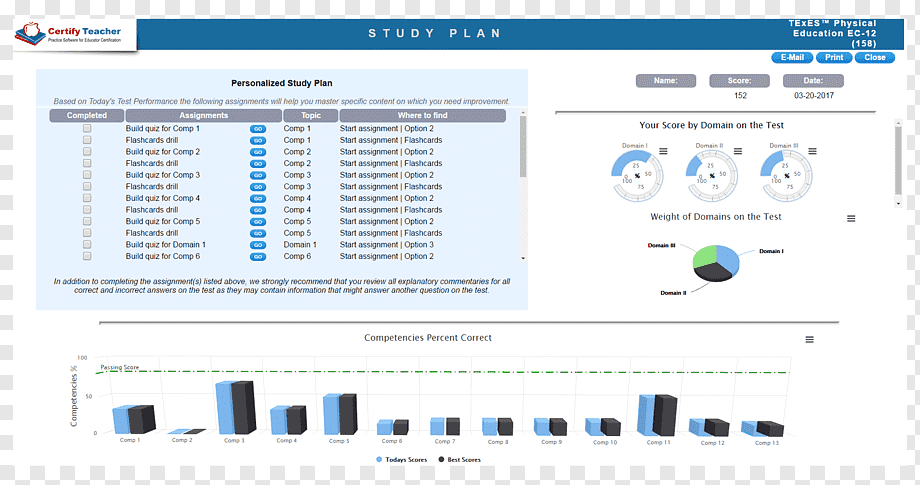
Task: Click GO icon for Build quiz for Comp 6
Action: point(258,257)
